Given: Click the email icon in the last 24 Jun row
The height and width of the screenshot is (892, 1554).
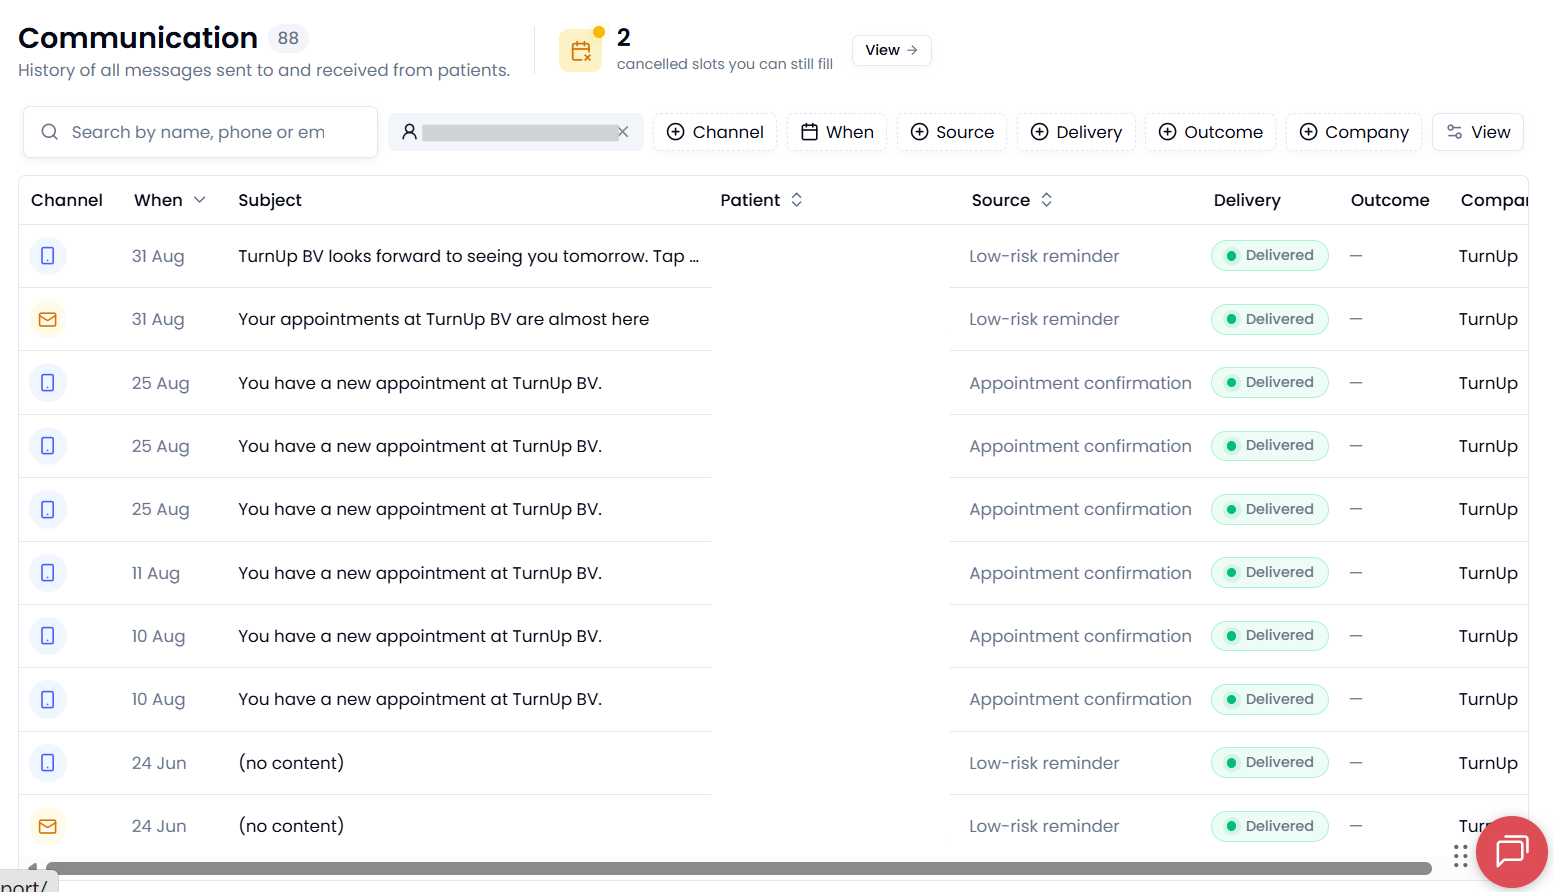Looking at the screenshot, I should (47, 826).
